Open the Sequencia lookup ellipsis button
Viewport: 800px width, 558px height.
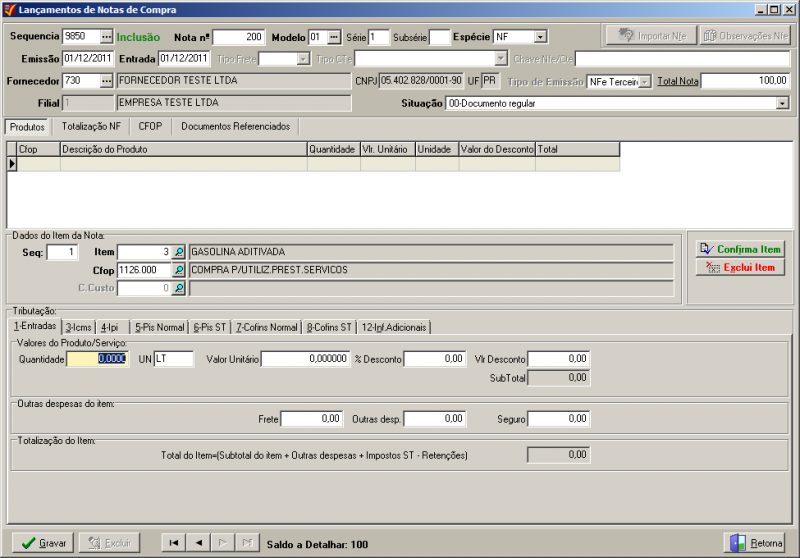[106, 37]
